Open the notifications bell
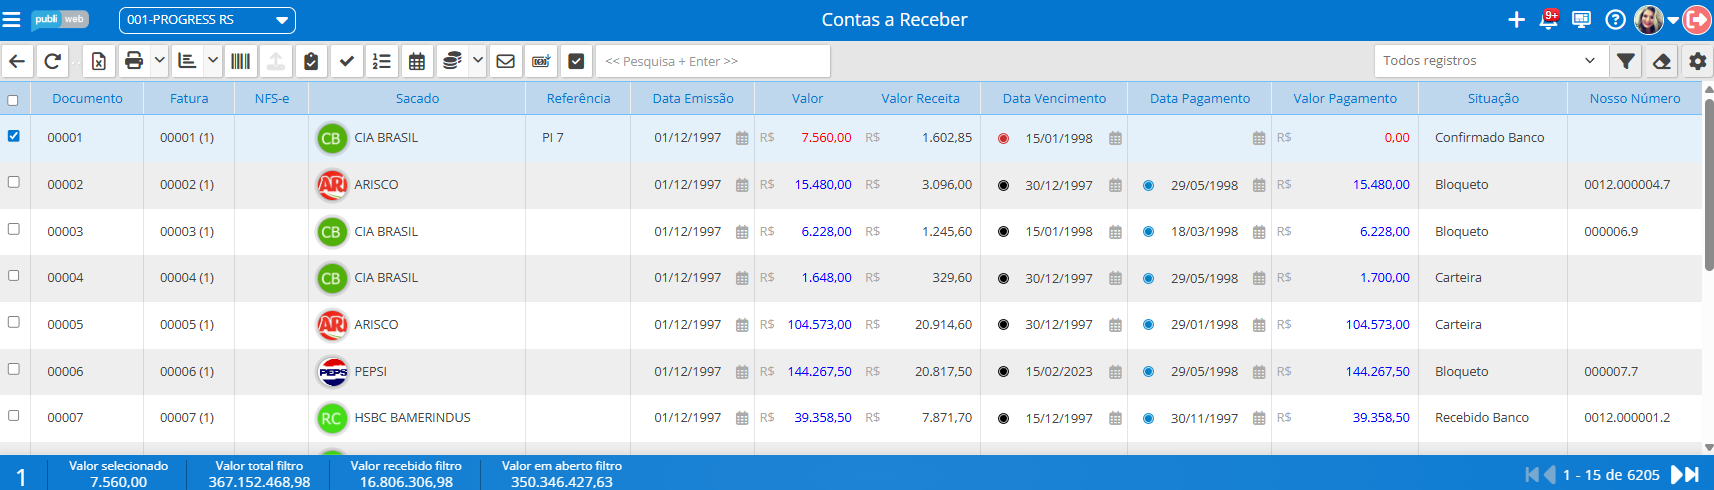 pos(1548,20)
